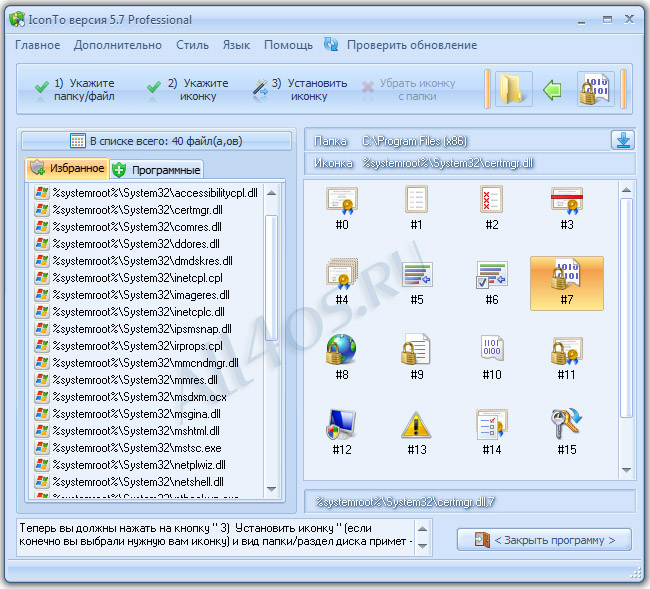Select accessibilitycpl.dll in the list
Viewport: 650px width, 589px height.
pyautogui.click(x=146, y=193)
